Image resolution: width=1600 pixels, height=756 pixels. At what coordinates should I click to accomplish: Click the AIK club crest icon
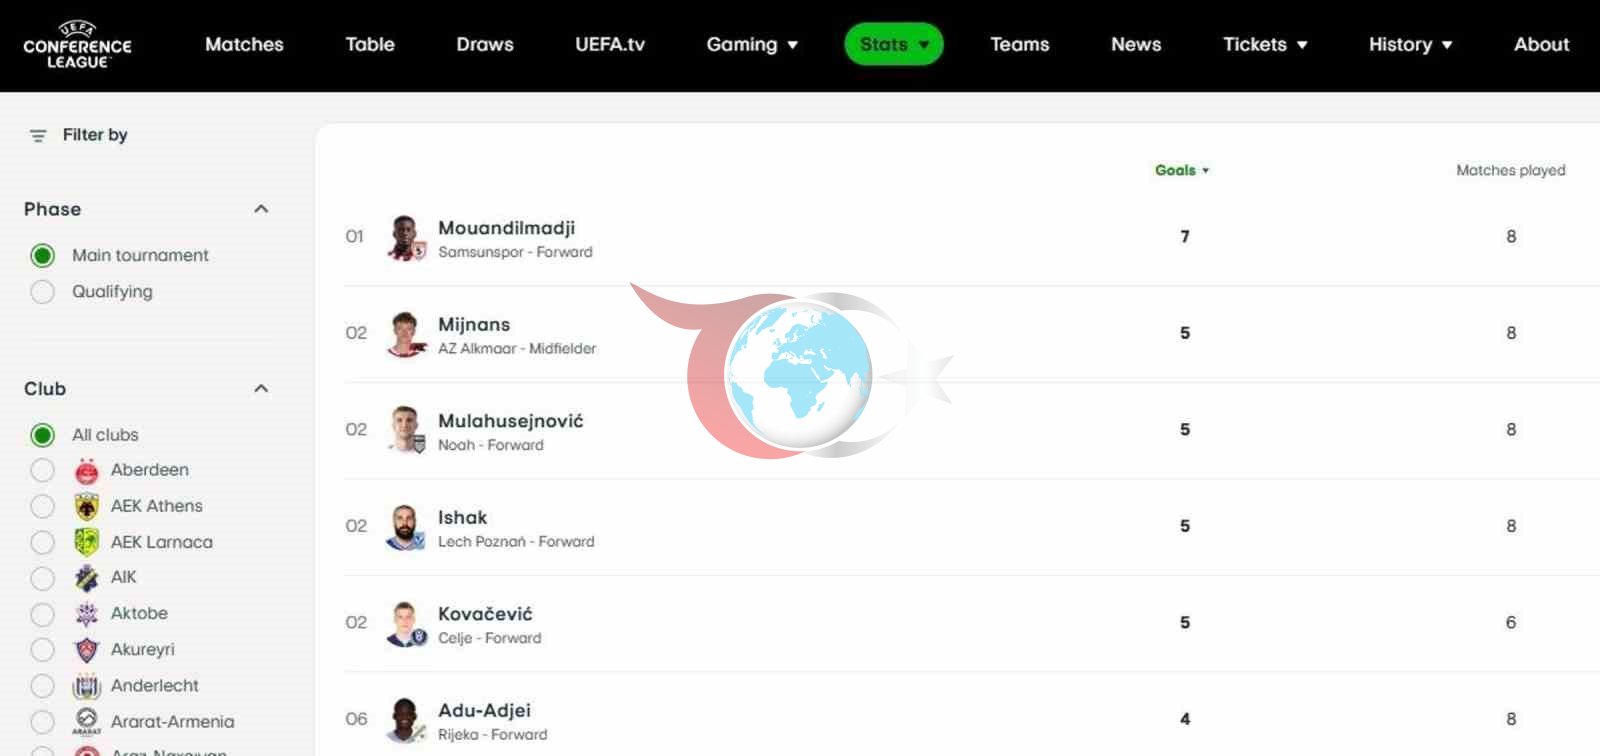87,578
